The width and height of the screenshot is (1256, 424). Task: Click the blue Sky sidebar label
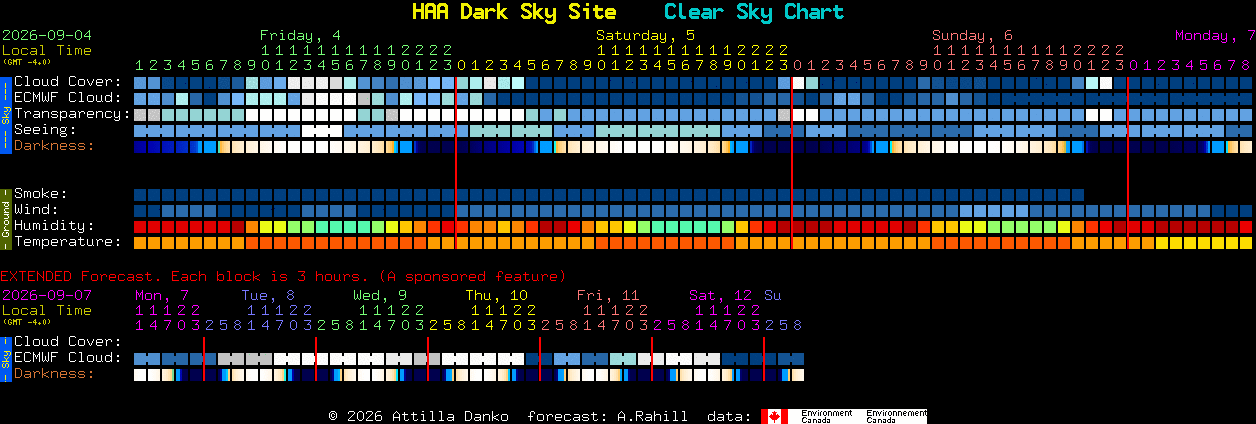tap(5, 113)
